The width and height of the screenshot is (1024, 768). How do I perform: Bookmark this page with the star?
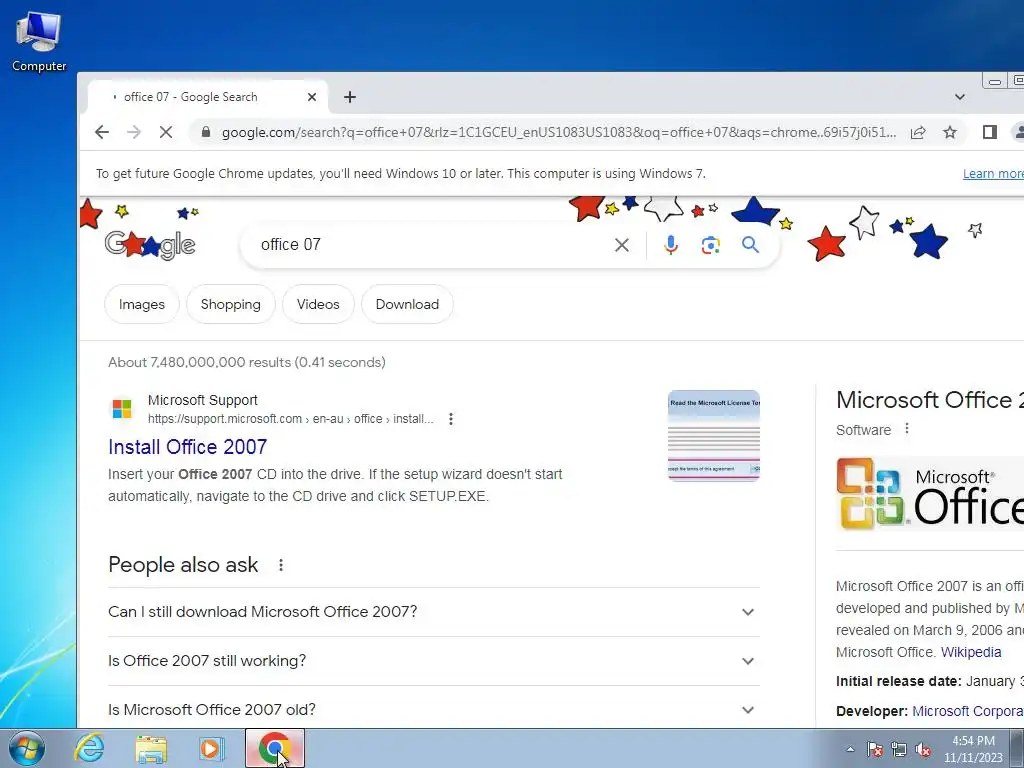(x=950, y=133)
